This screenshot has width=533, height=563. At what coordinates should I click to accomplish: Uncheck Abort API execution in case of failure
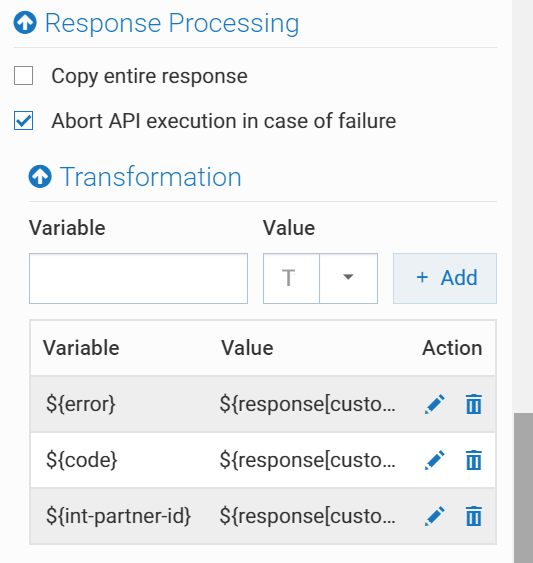(x=23, y=120)
